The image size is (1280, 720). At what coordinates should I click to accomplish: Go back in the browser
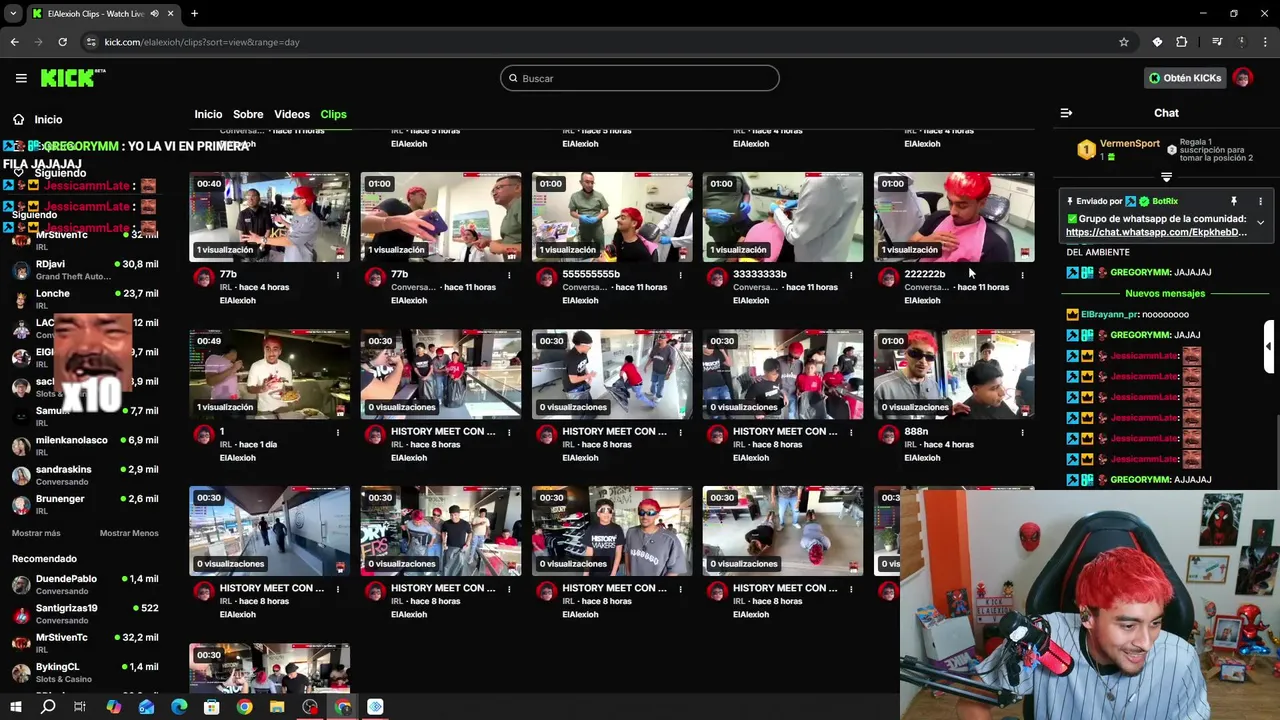point(14,42)
